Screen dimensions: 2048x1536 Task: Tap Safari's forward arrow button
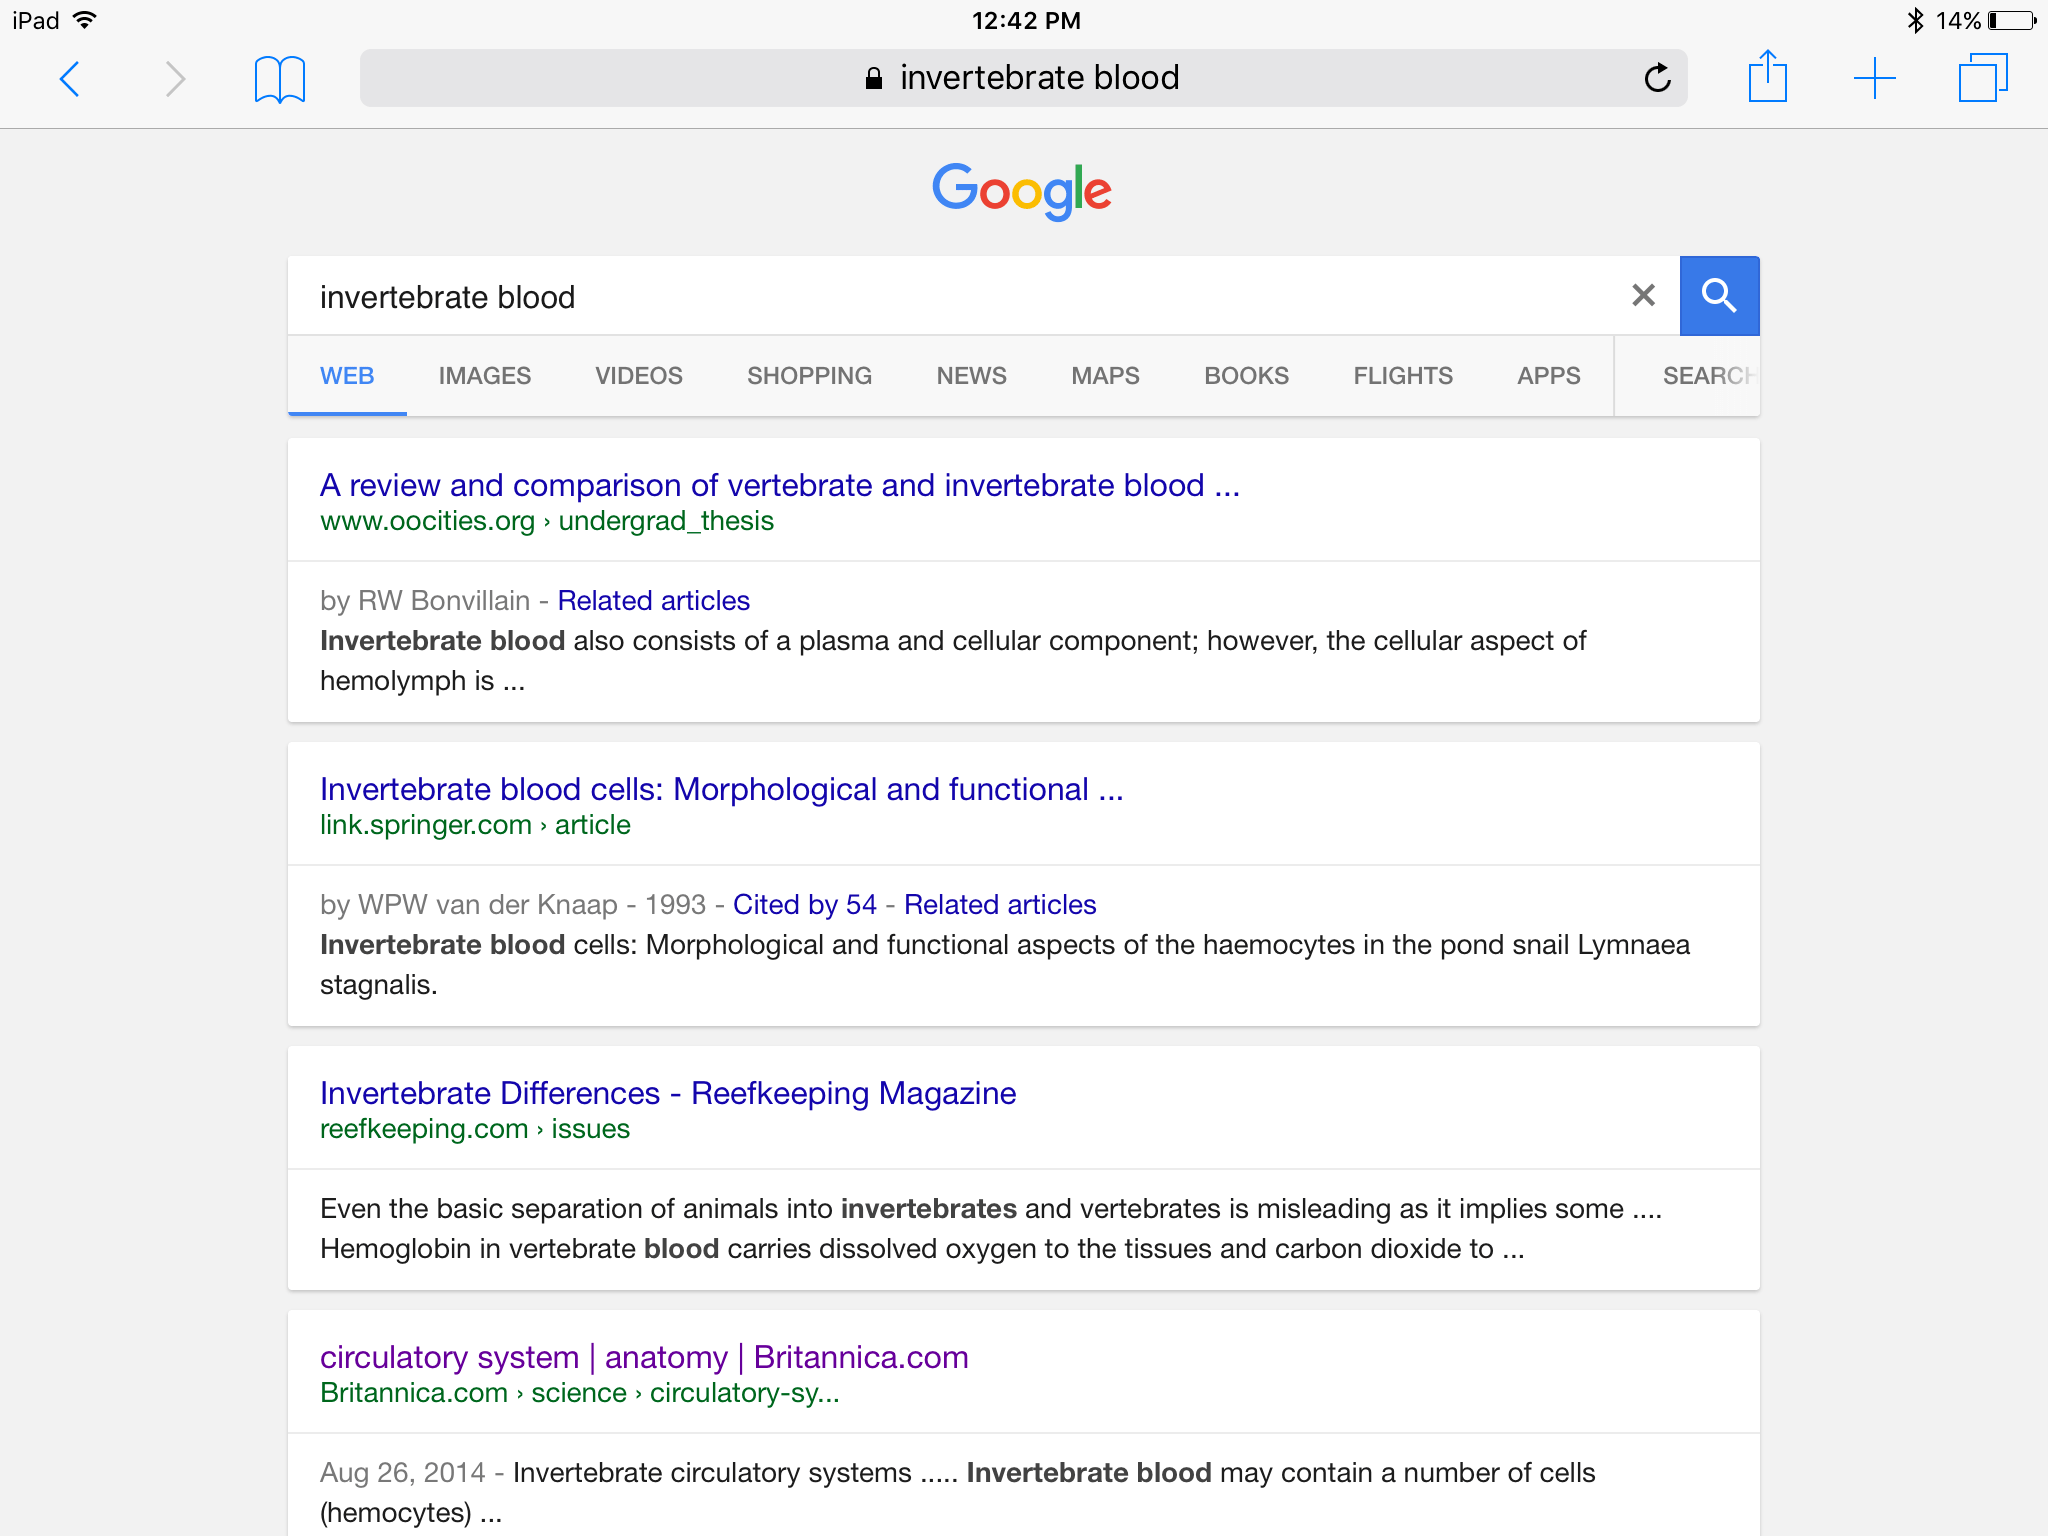[175, 79]
